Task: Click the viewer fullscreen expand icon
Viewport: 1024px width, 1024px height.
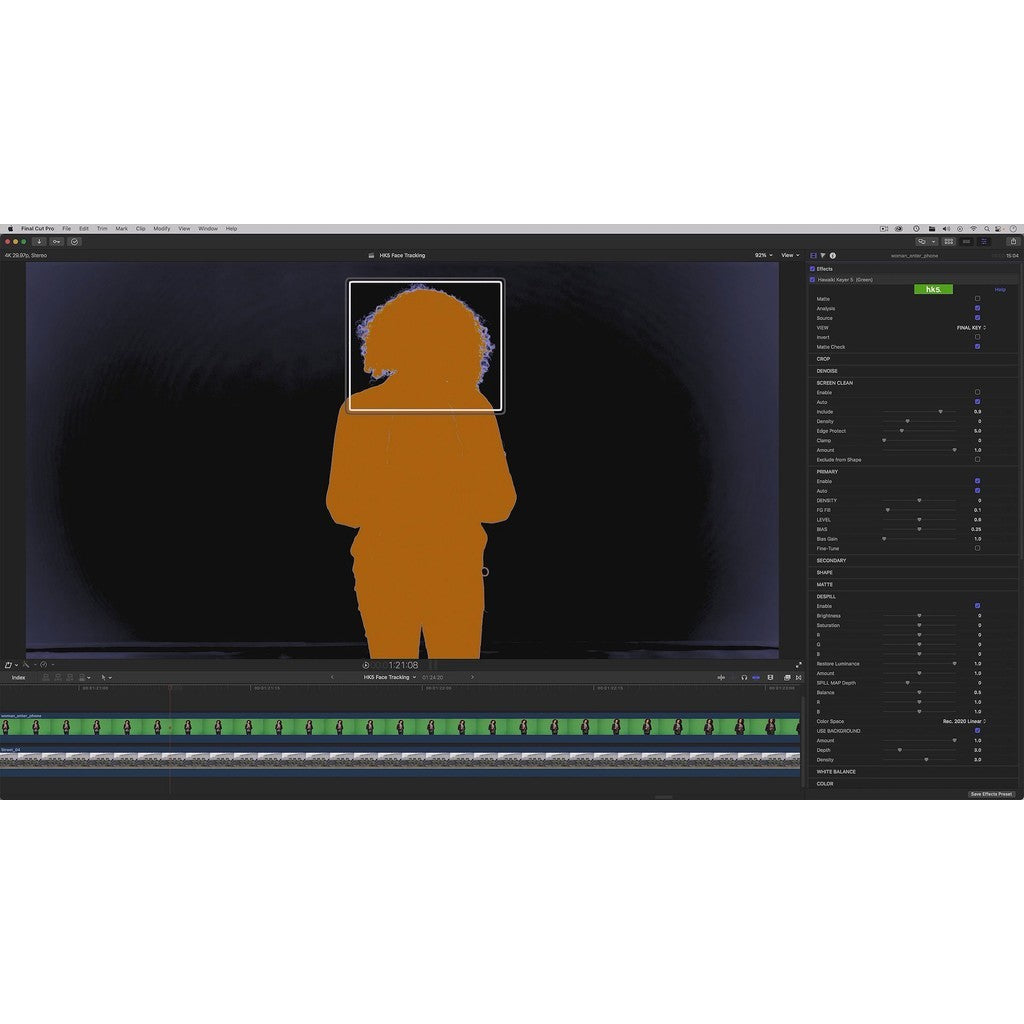Action: coord(798,665)
